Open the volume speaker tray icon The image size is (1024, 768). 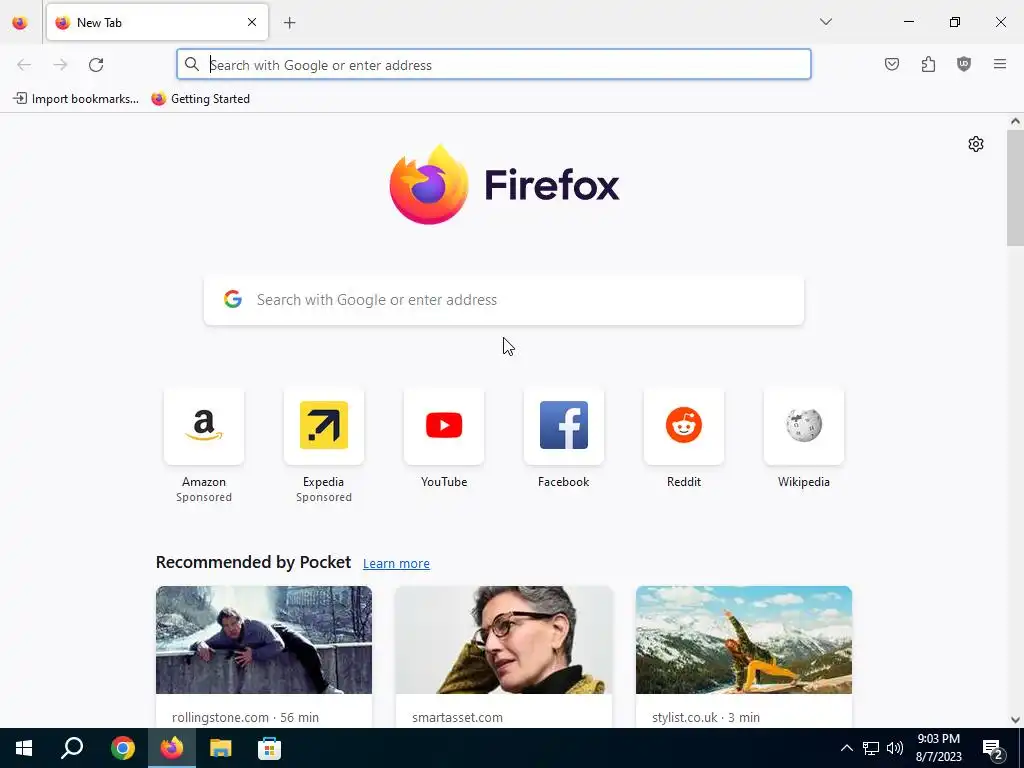895,748
